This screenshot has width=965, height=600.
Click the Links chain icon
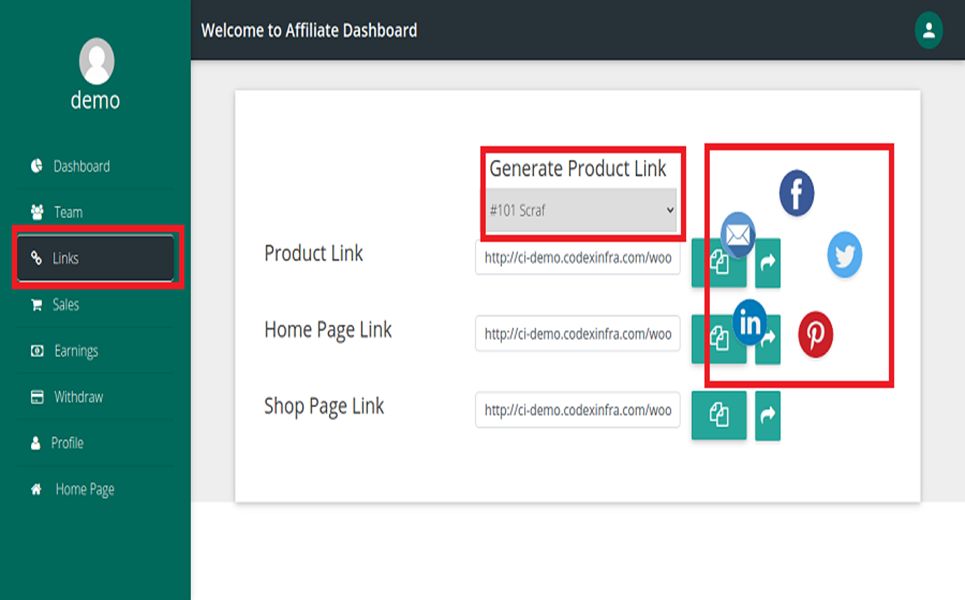pyautogui.click(x=36, y=258)
